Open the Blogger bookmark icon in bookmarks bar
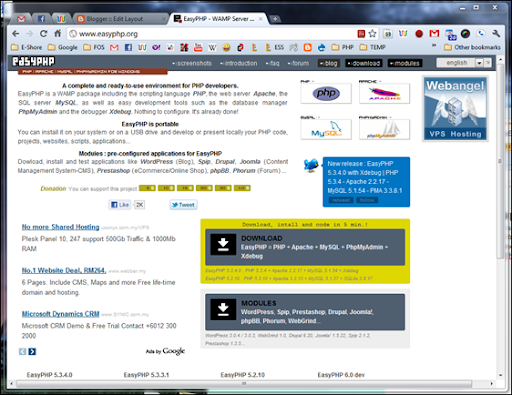Image resolution: width=512 pixels, height=395 pixels. 307,47
